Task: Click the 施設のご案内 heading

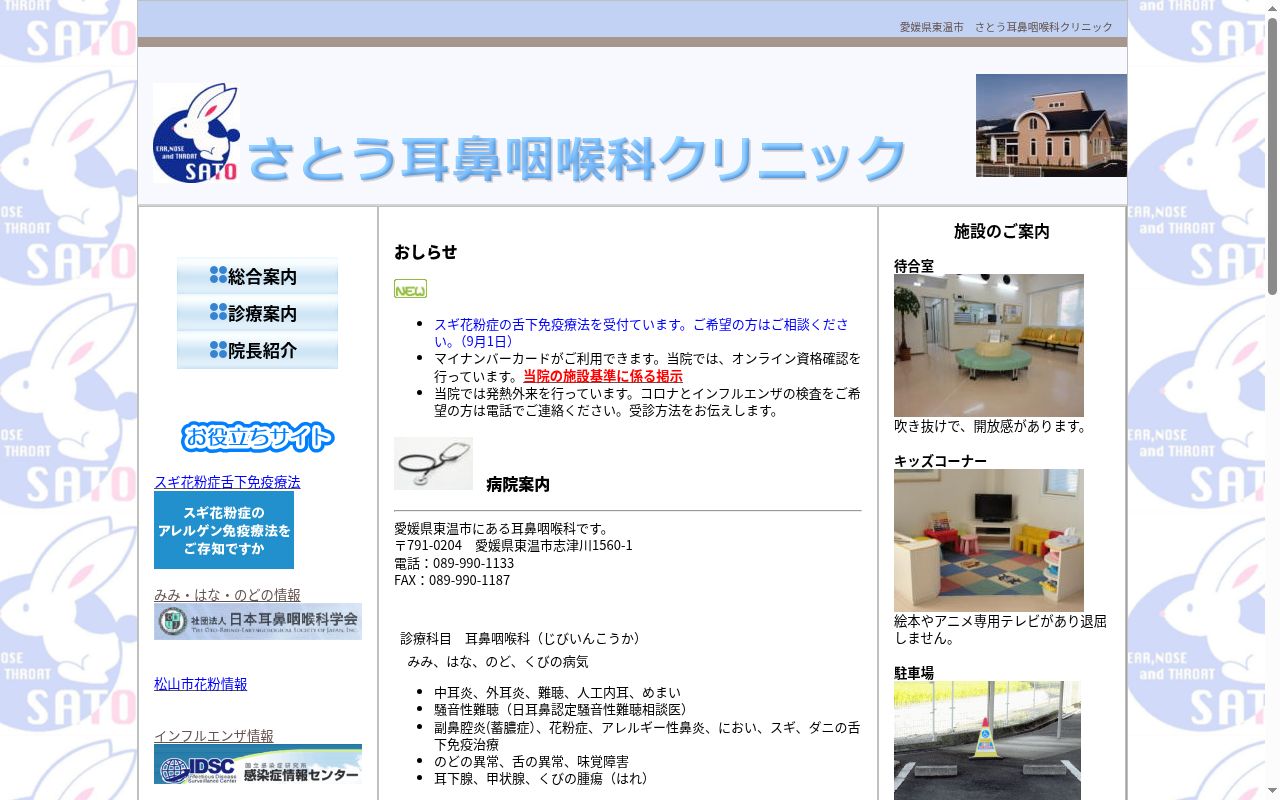Action: [x=1002, y=231]
